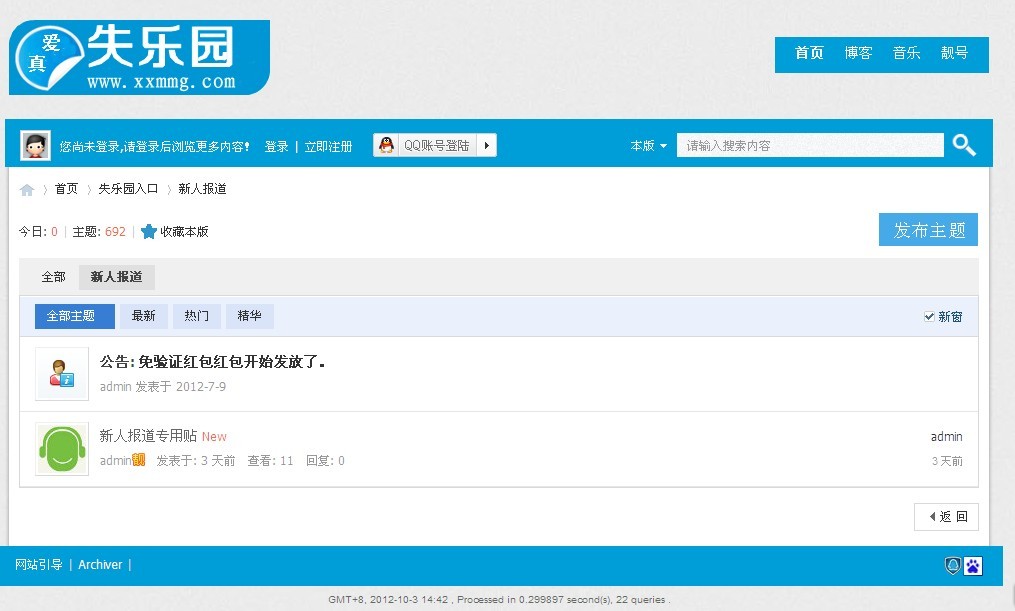Viewport: 1015px width, 611px height.
Task: Click admin author under 新人报道专用贴
Action: 115,461
